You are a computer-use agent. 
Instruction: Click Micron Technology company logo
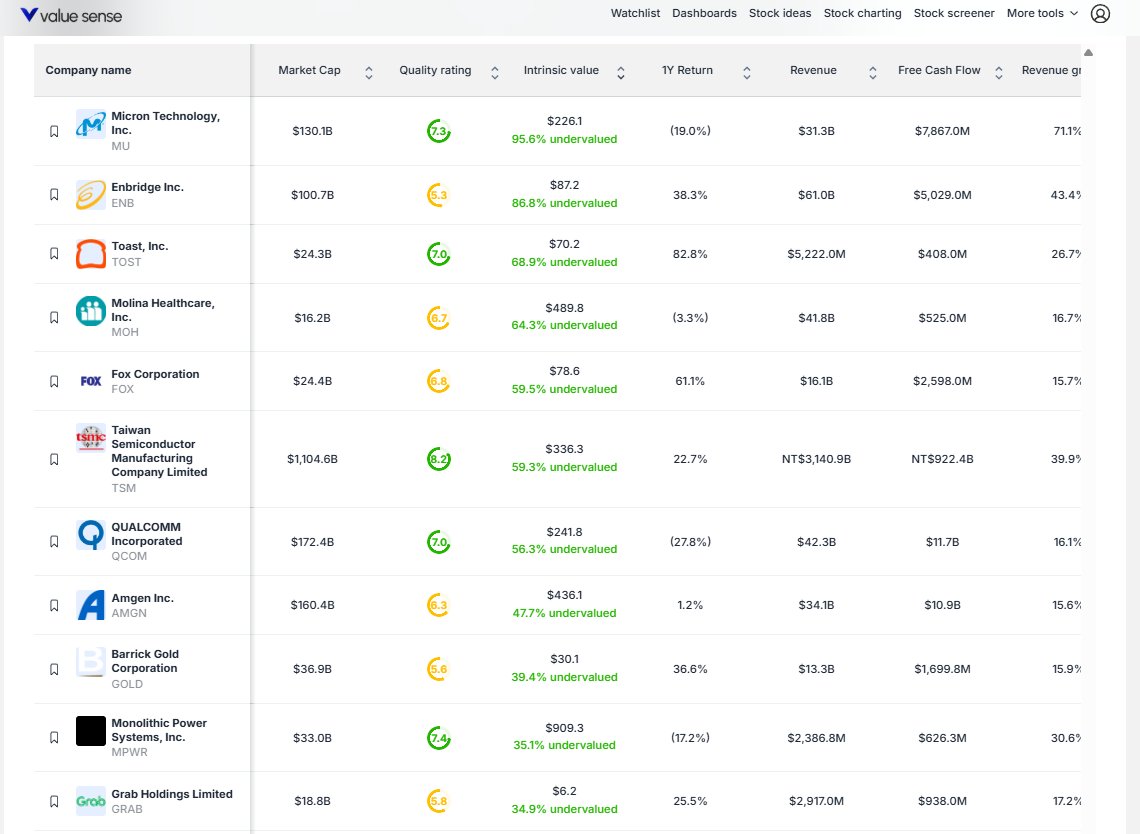pos(91,124)
